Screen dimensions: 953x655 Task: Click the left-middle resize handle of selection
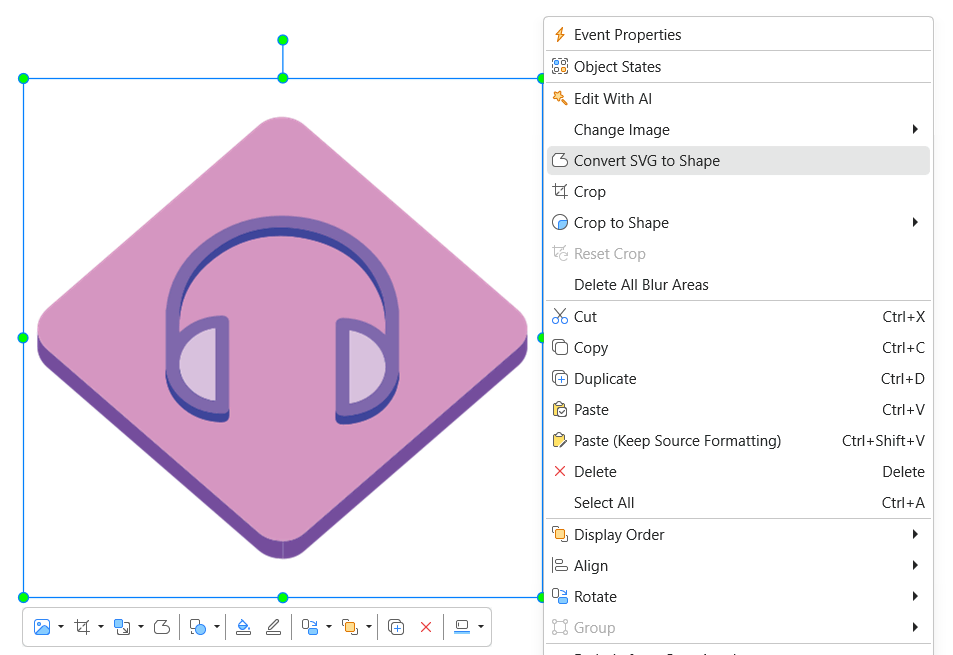pos(23,338)
